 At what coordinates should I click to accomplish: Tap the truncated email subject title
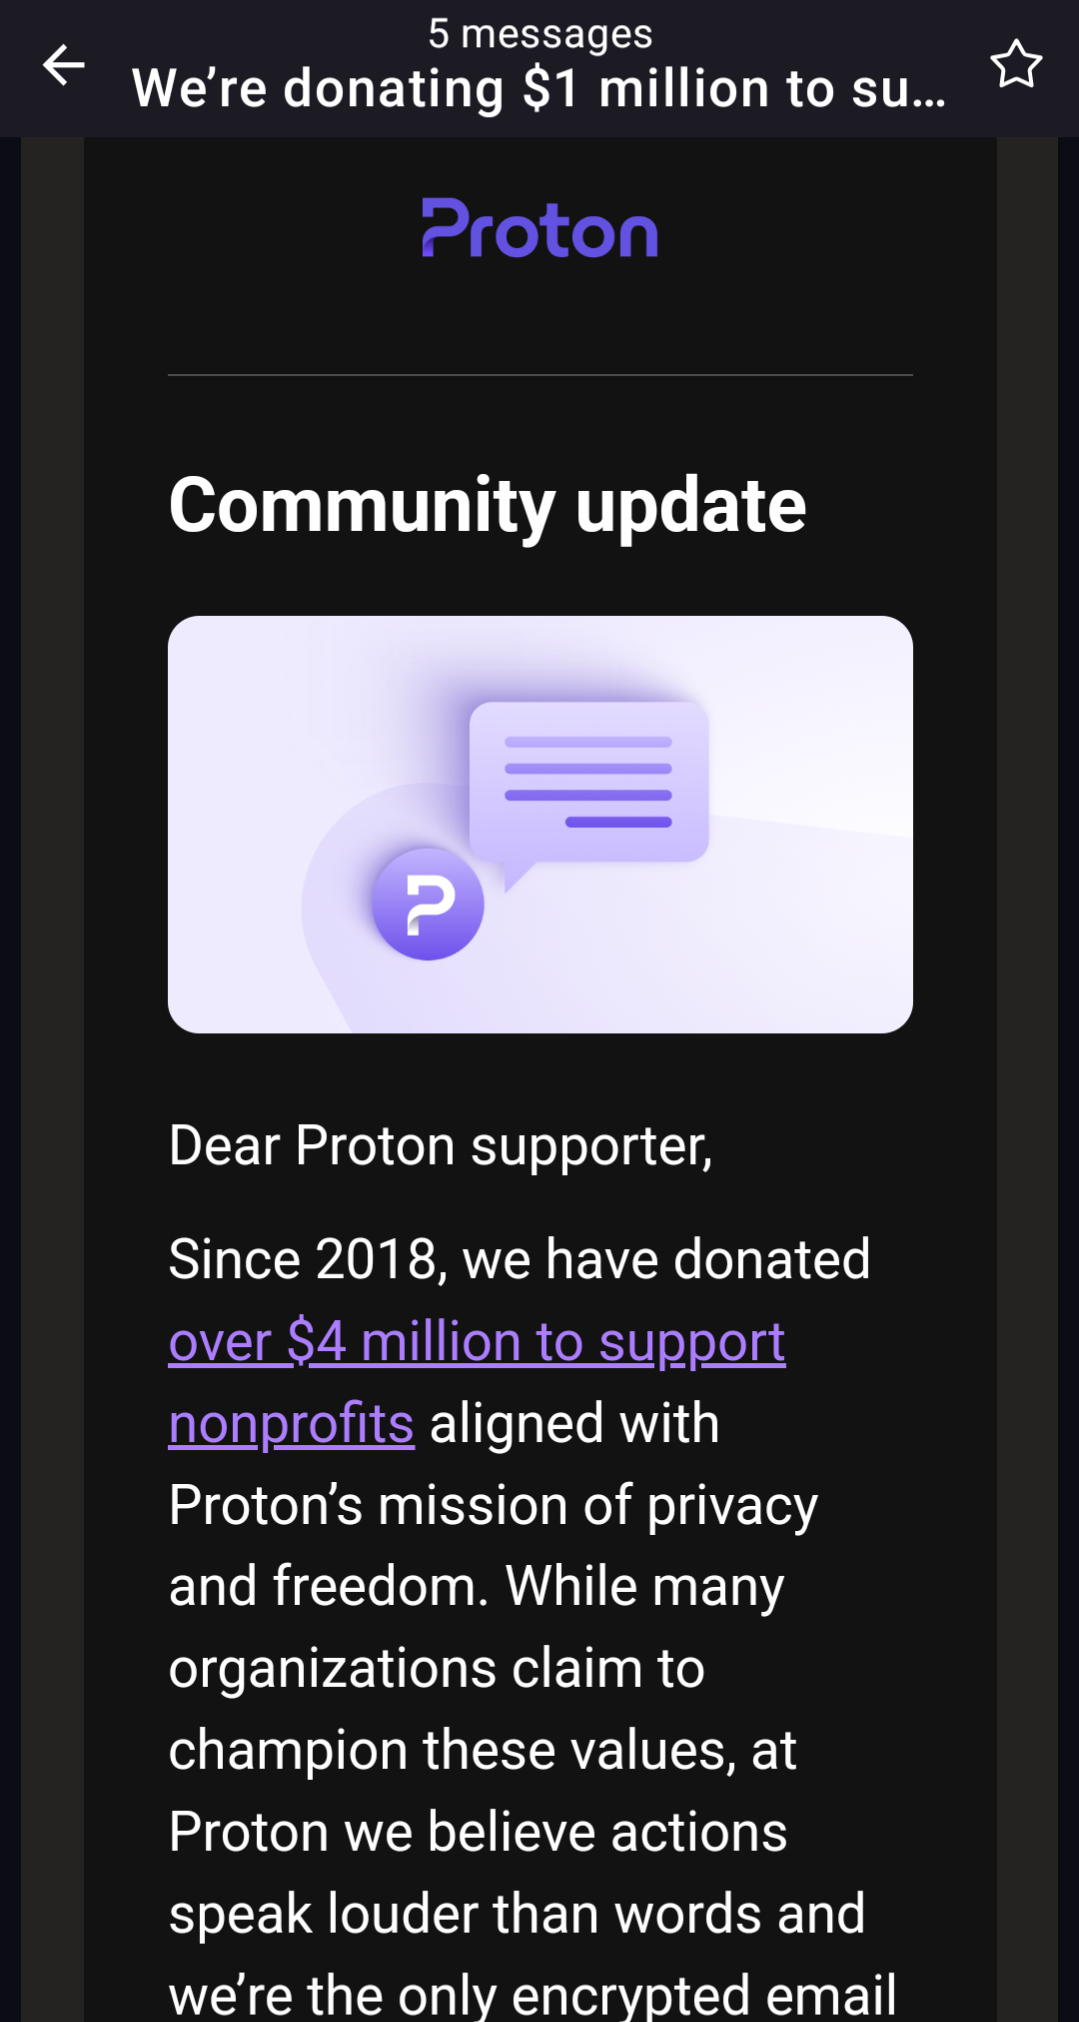pos(539,88)
